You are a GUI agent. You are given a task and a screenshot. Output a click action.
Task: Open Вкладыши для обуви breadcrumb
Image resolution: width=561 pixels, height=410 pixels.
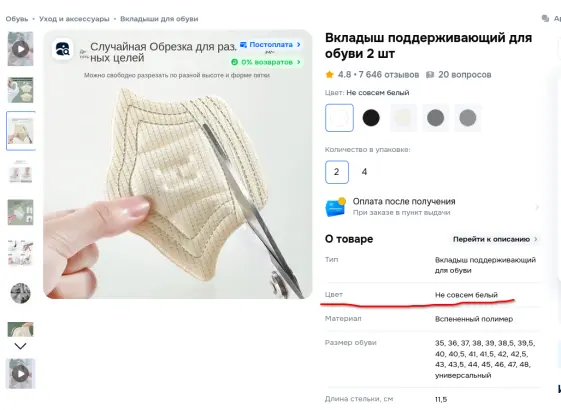[159, 19]
